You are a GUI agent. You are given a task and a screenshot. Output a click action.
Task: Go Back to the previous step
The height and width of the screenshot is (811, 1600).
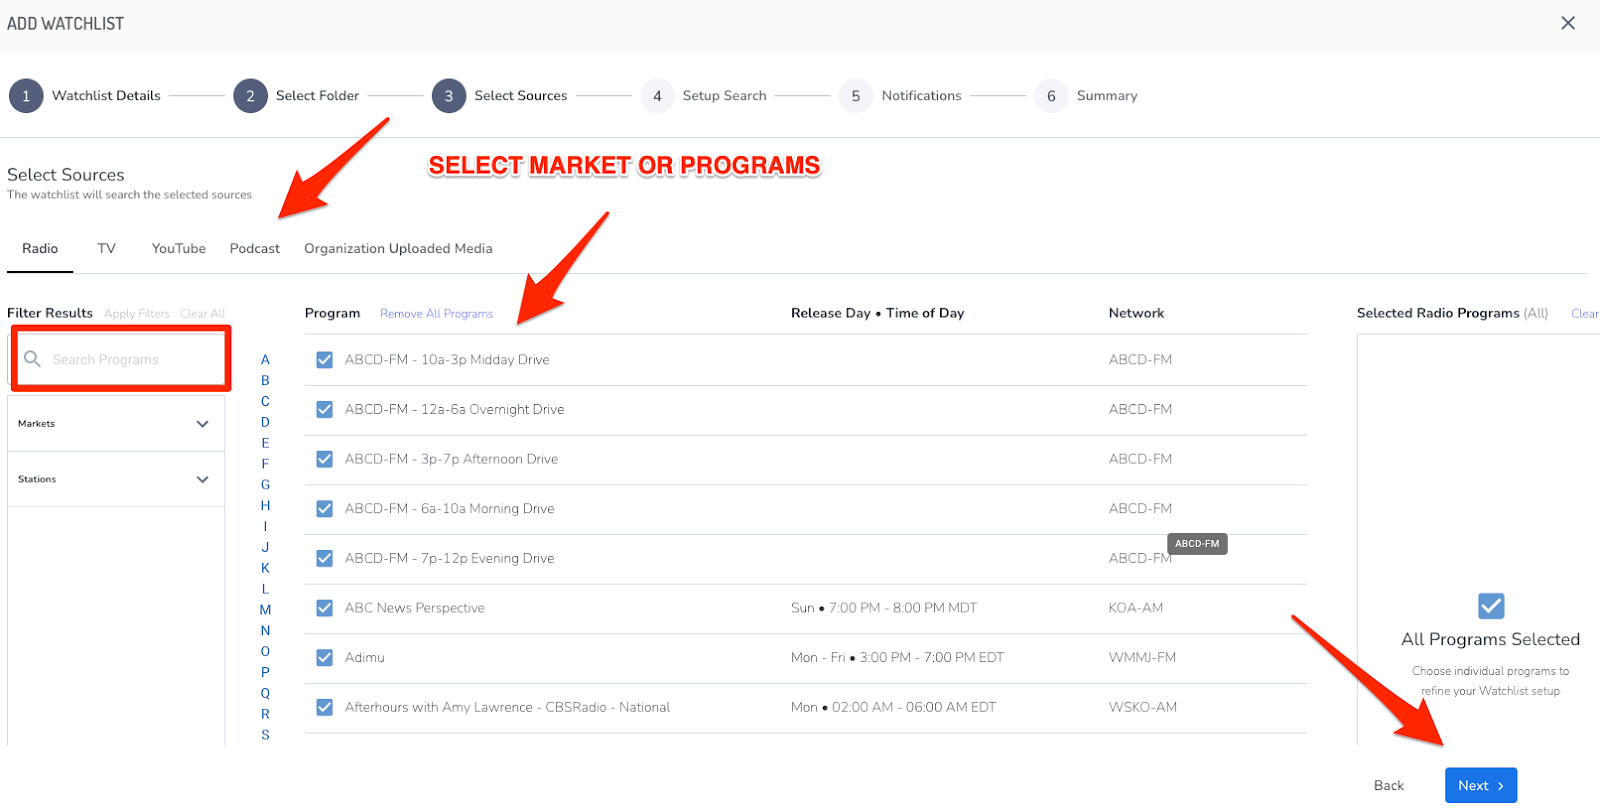(1388, 786)
